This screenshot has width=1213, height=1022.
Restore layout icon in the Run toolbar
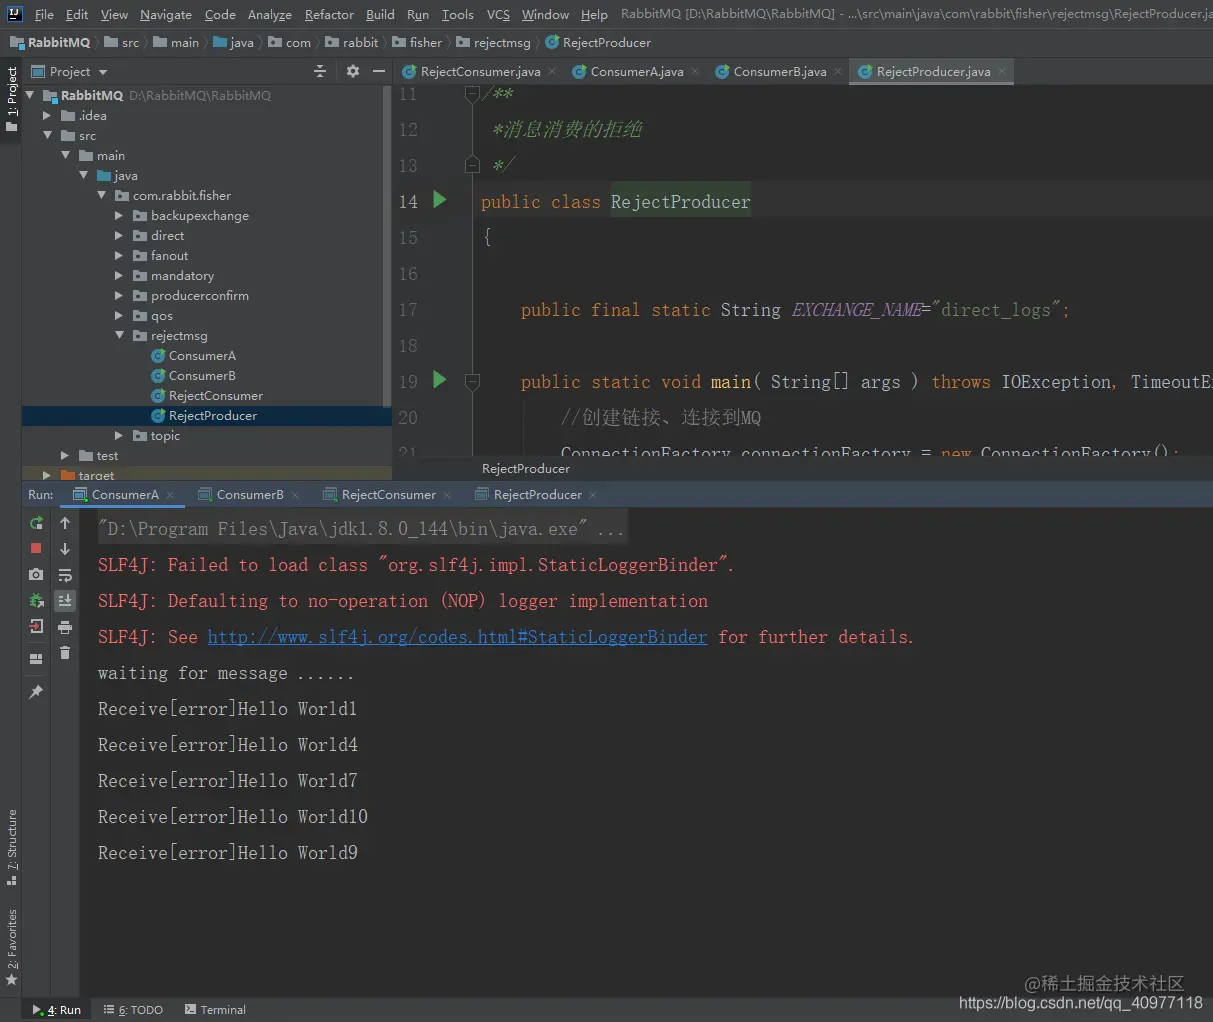click(36, 659)
